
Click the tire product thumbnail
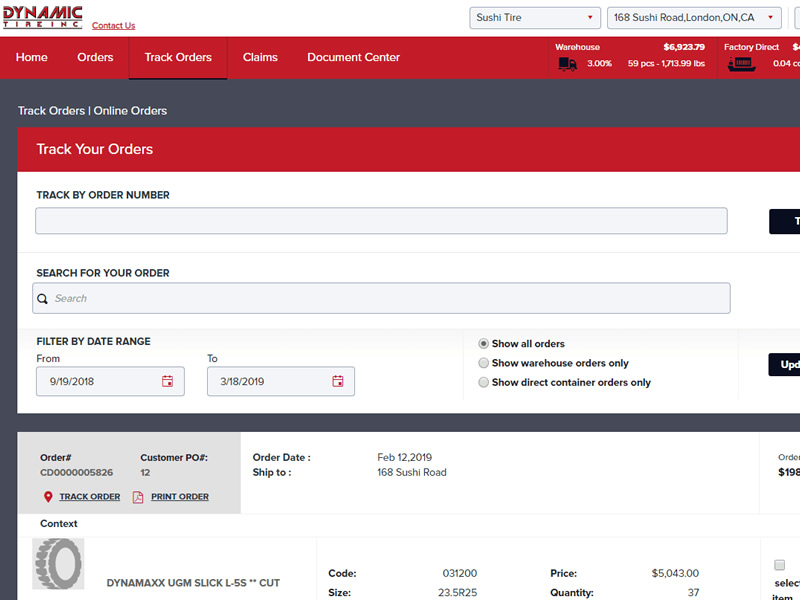point(58,564)
